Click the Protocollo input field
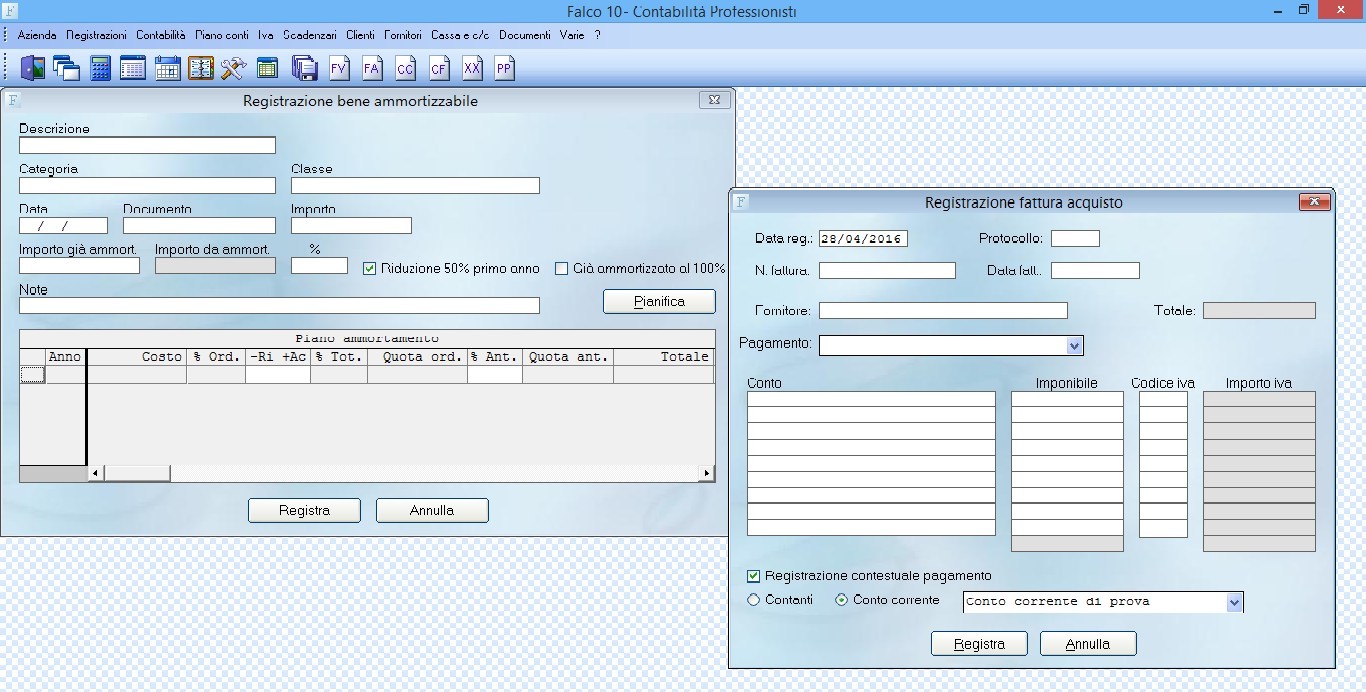Viewport: 1366px width, 692px height. coord(1075,239)
